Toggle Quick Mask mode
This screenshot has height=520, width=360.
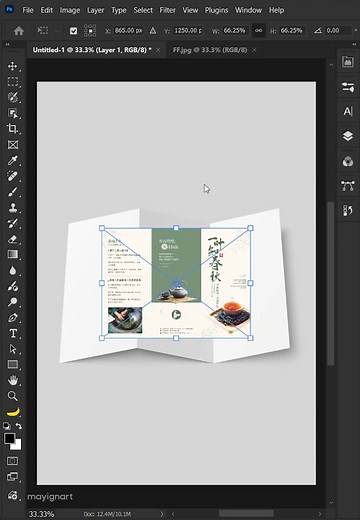click(13, 461)
